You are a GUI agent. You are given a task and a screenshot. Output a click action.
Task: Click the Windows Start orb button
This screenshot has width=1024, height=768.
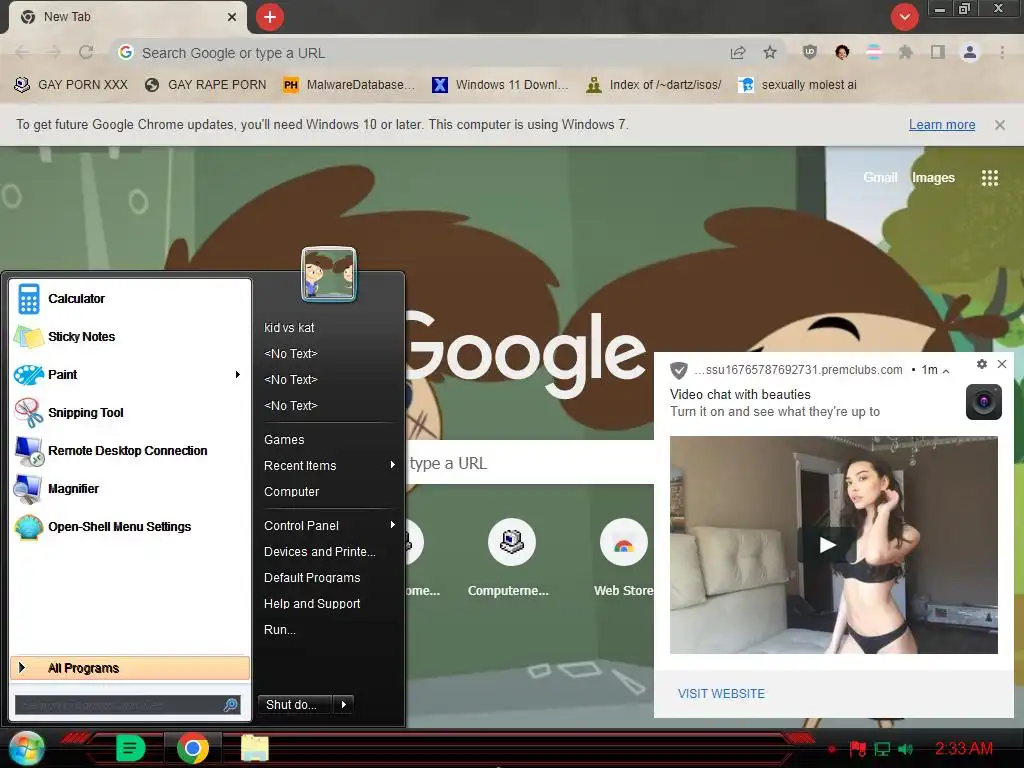(26, 748)
